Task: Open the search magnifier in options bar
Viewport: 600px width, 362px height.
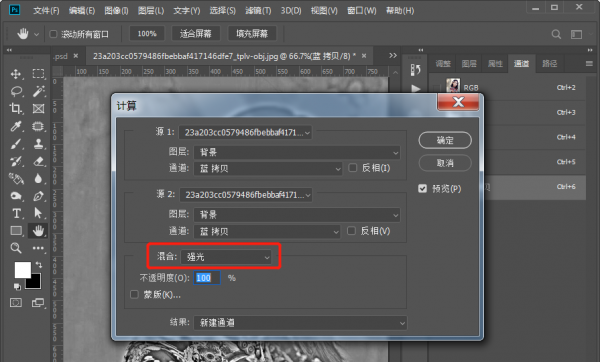Action: click(556, 34)
